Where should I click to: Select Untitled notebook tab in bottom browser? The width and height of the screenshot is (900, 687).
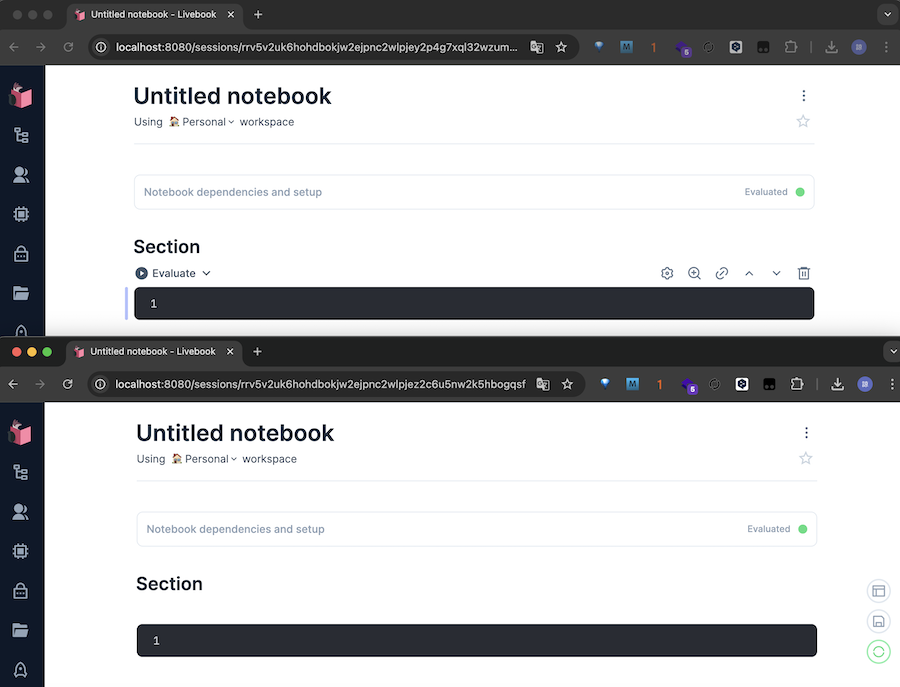pyautogui.click(x=153, y=351)
